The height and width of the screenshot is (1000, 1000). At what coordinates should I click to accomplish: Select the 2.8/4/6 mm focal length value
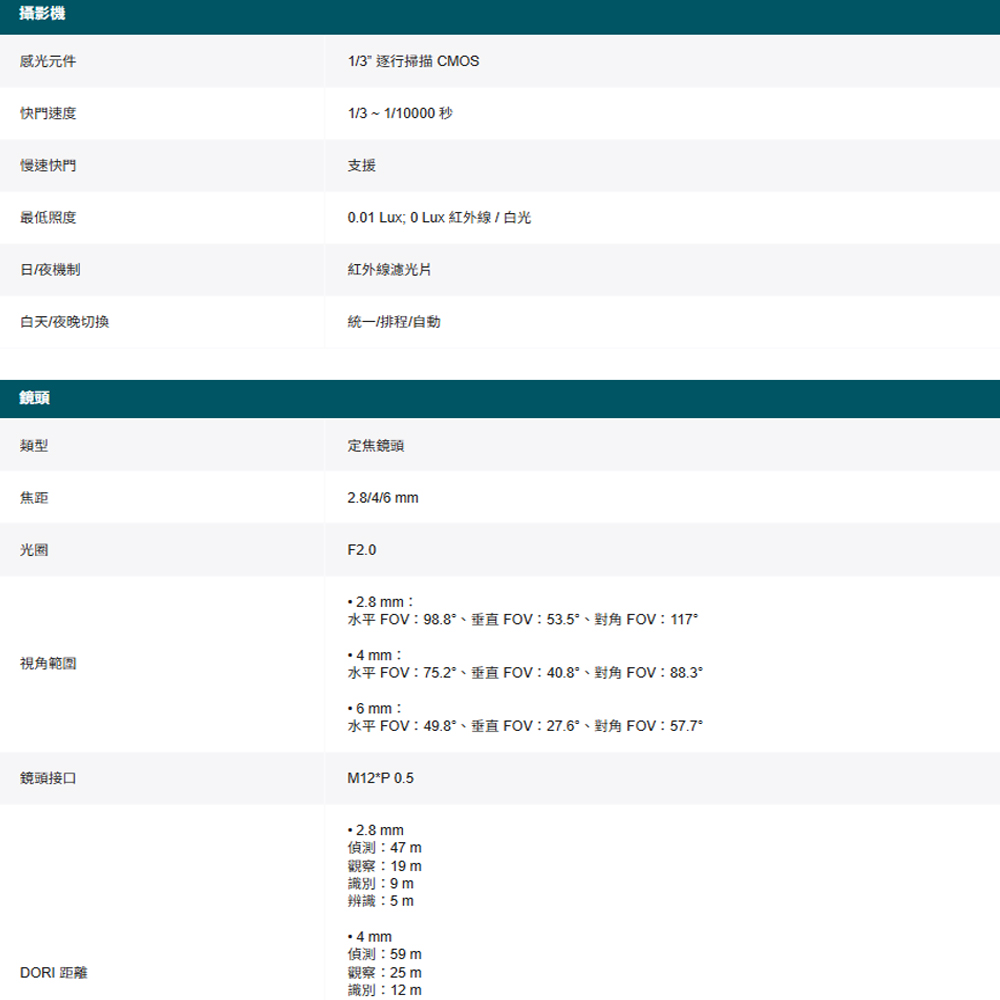coord(383,498)
